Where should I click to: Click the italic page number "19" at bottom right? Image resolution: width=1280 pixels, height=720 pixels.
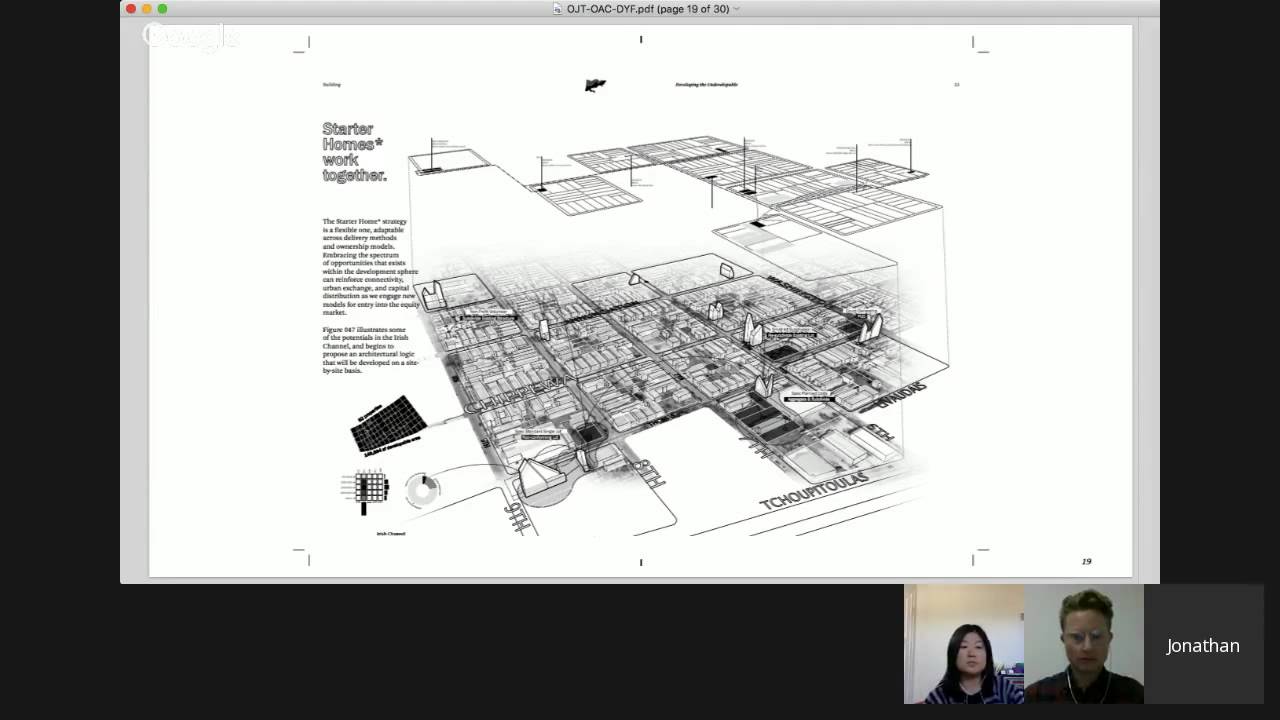pos(1086,562)
